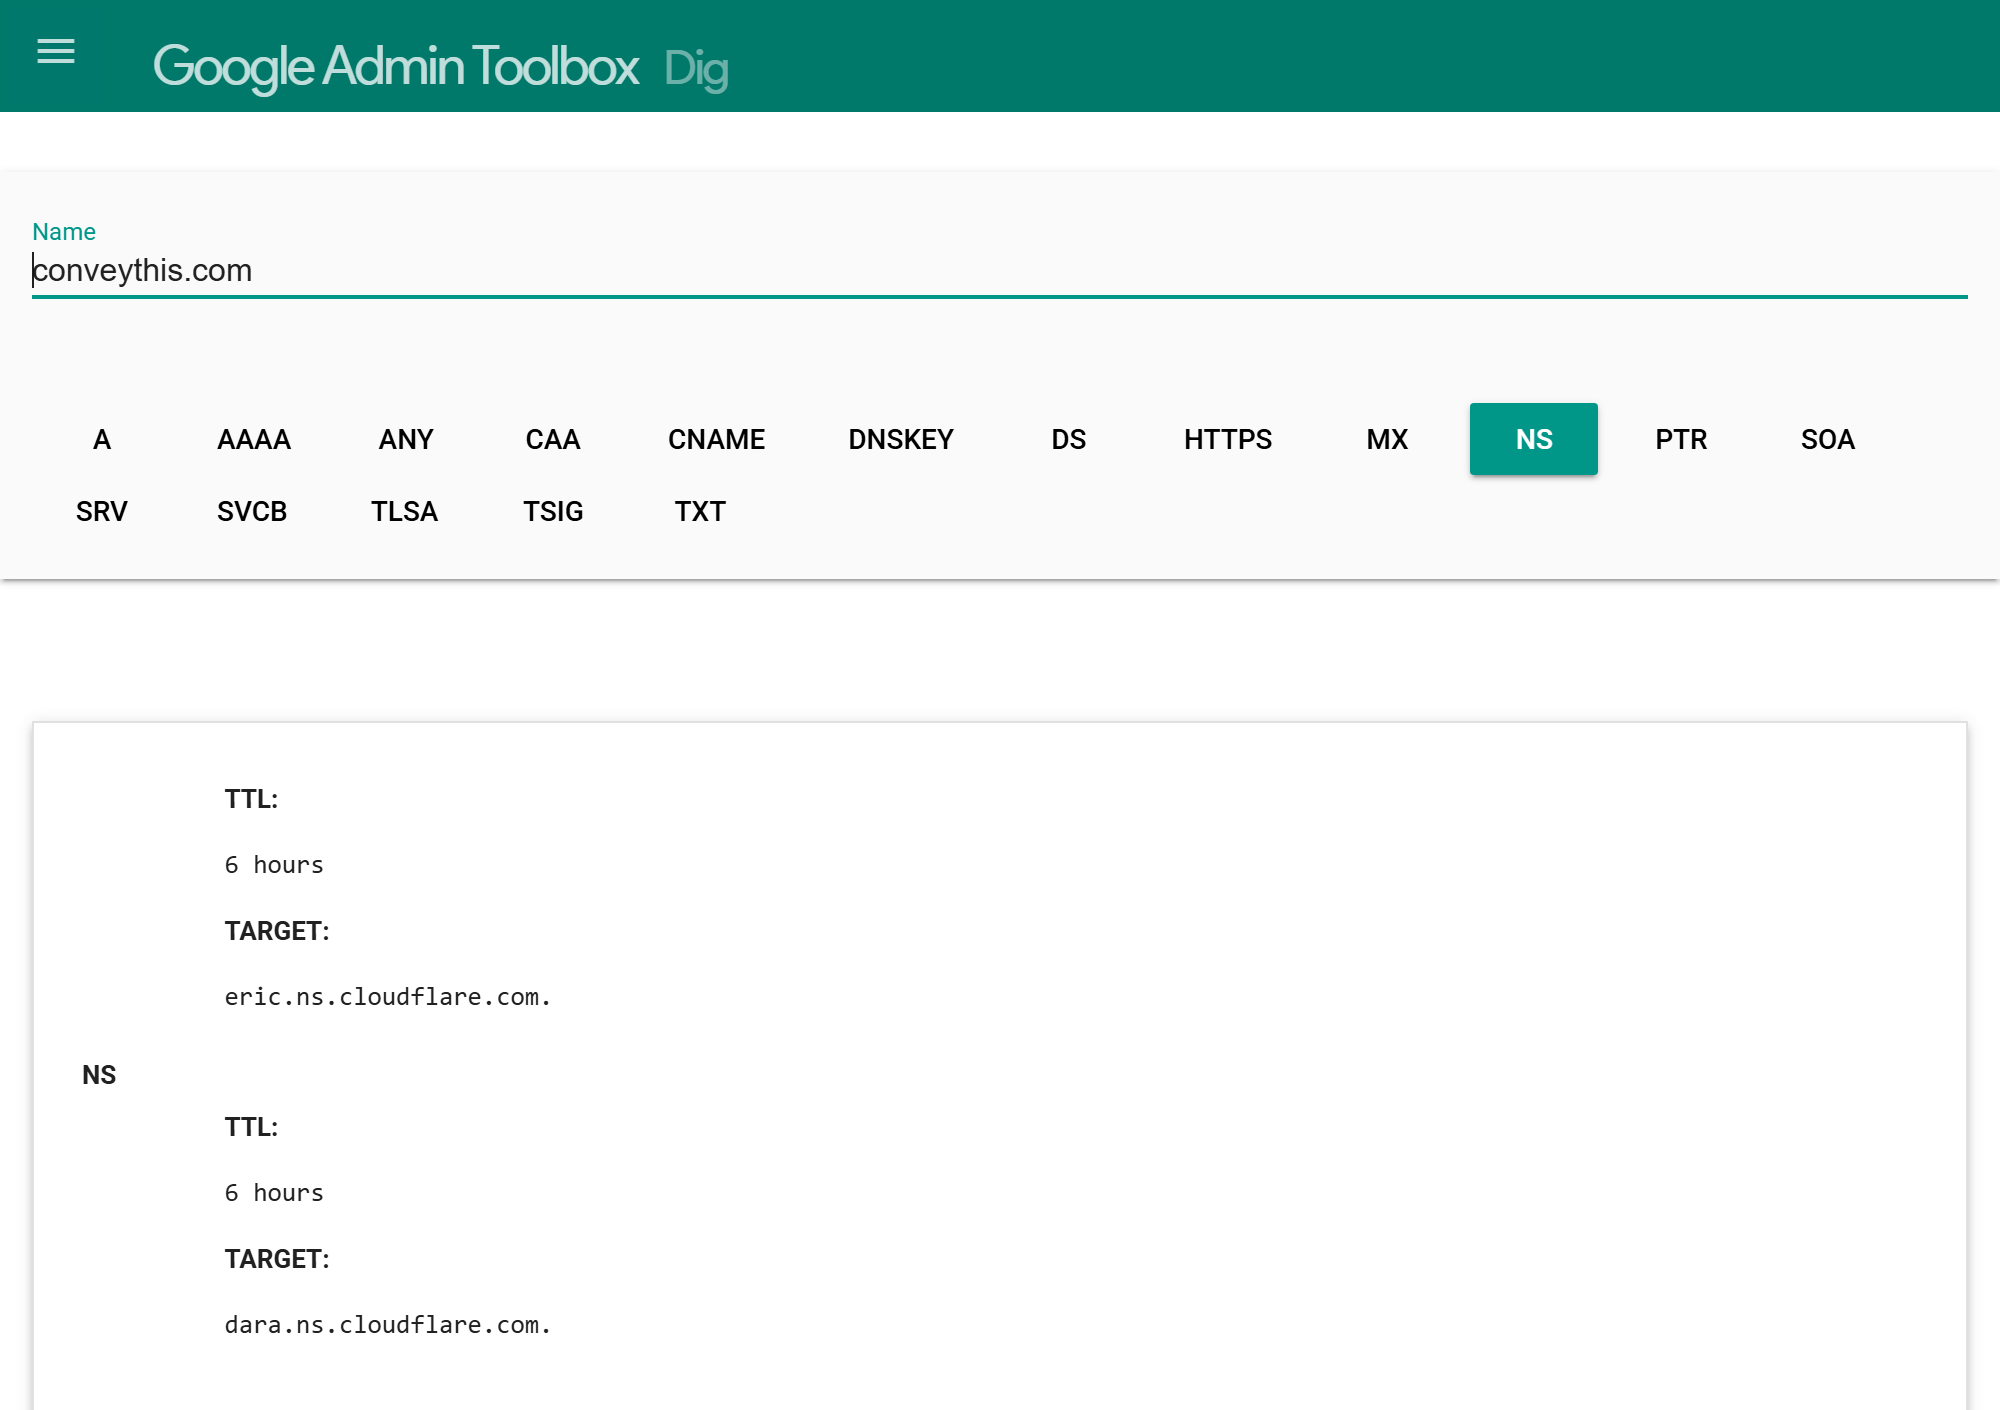Focus the Name input field
Image resolution: width=2000 pixels, height=1410 pixels.
1000,270
